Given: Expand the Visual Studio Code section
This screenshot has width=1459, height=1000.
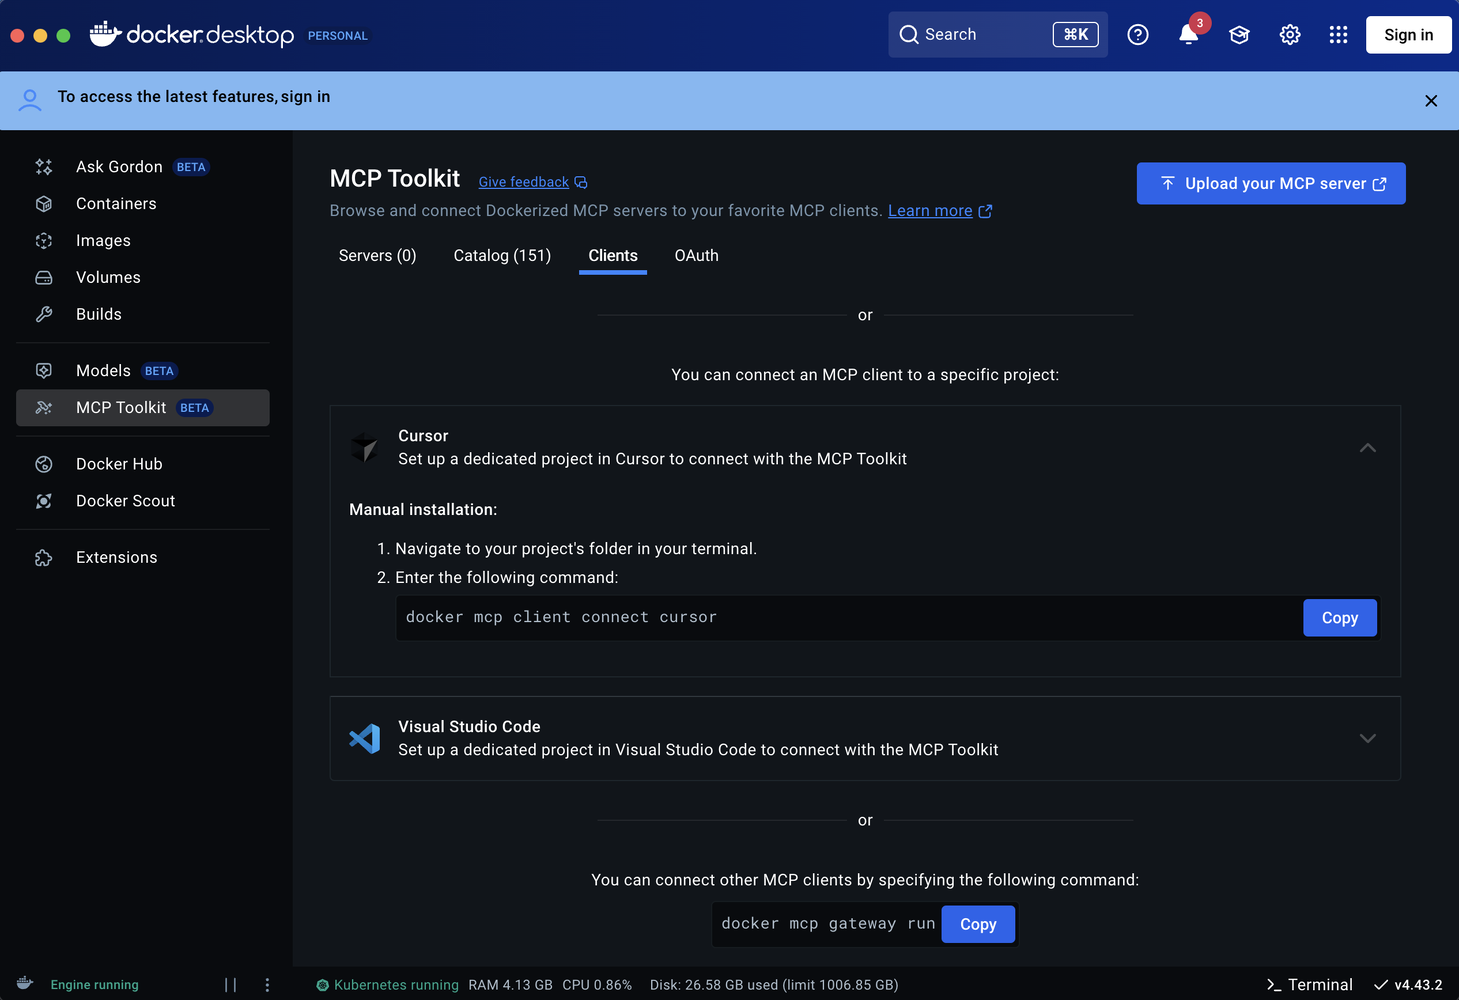Looking at the screenshot, I should (x=1368, y=738).
